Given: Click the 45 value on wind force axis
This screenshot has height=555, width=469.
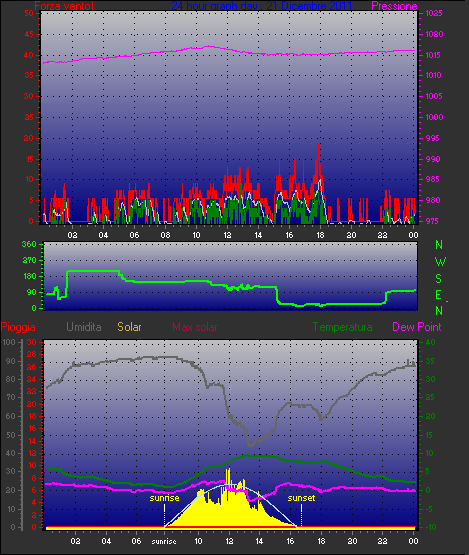Looking at the screenshot, I should [x=29, y=34].
